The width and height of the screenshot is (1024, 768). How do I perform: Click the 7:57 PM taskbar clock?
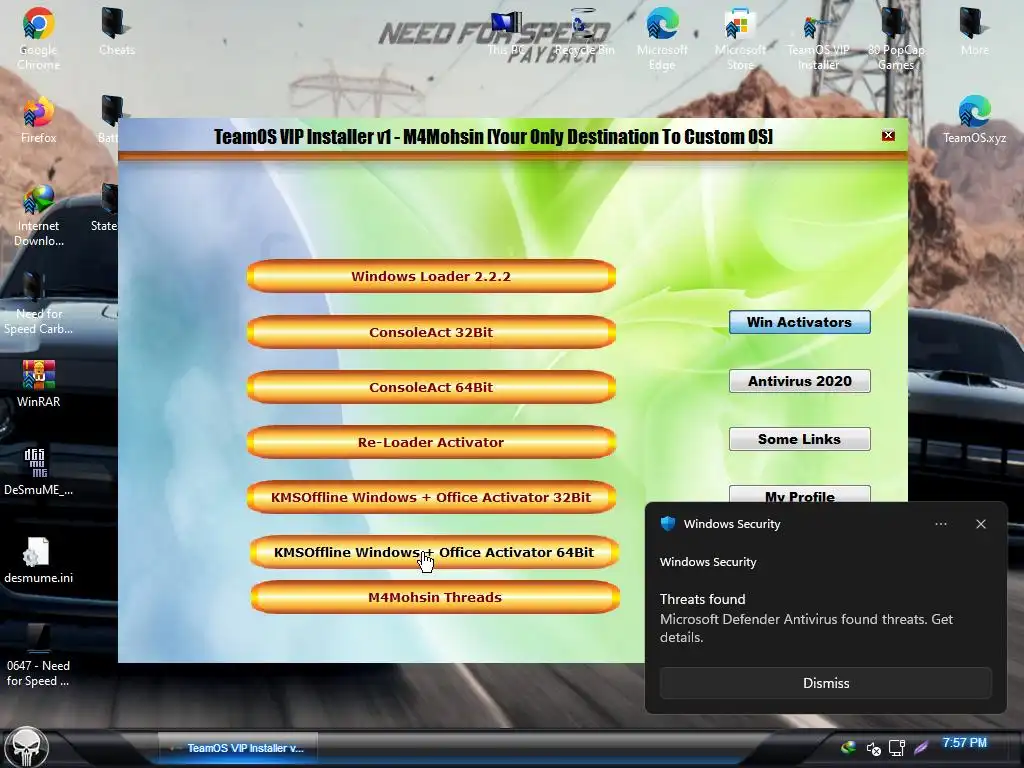[x=965, y=743]
